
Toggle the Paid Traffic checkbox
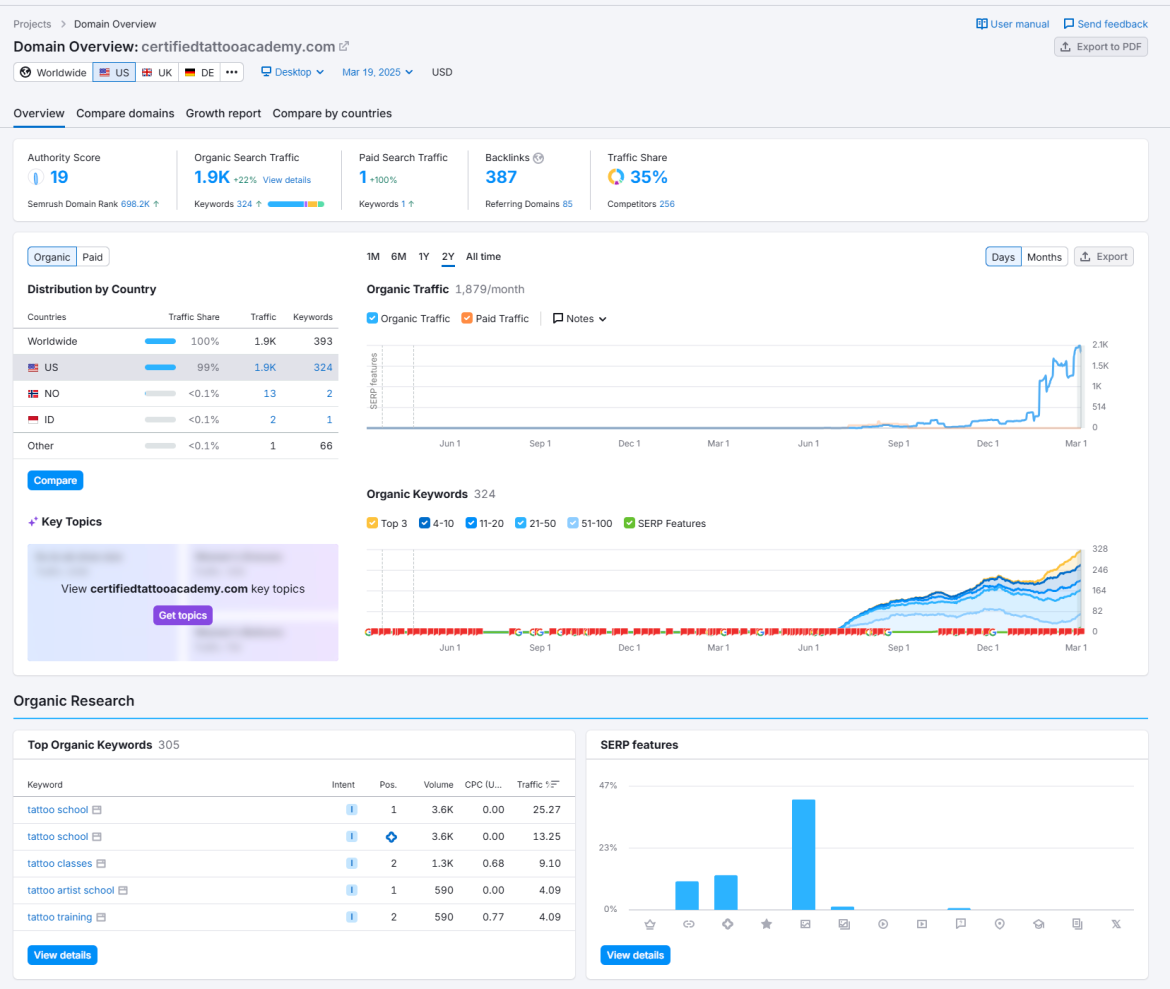(467, 319)
